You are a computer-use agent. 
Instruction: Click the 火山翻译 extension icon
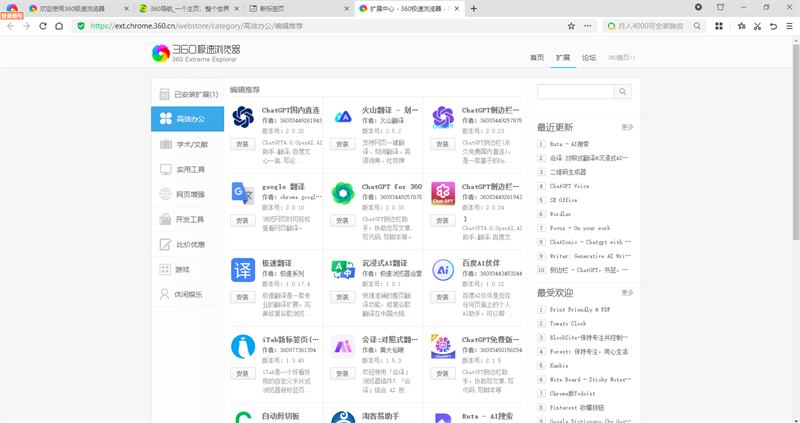click(x=343, y=117)
